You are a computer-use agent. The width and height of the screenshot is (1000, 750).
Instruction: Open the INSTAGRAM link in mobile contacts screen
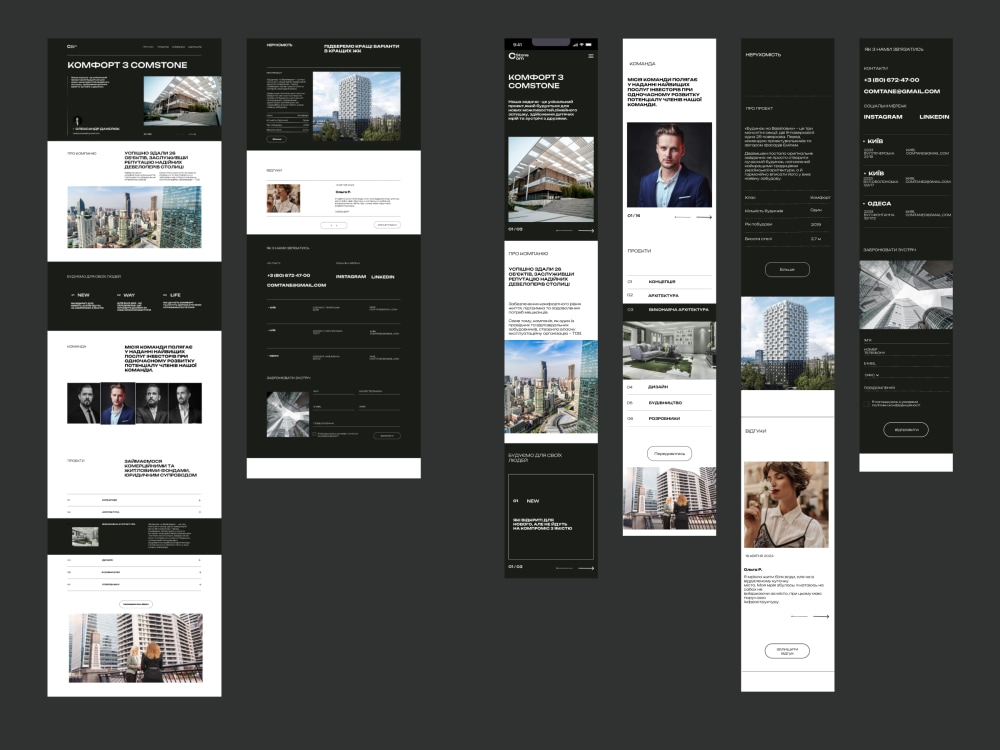[883, 117]
